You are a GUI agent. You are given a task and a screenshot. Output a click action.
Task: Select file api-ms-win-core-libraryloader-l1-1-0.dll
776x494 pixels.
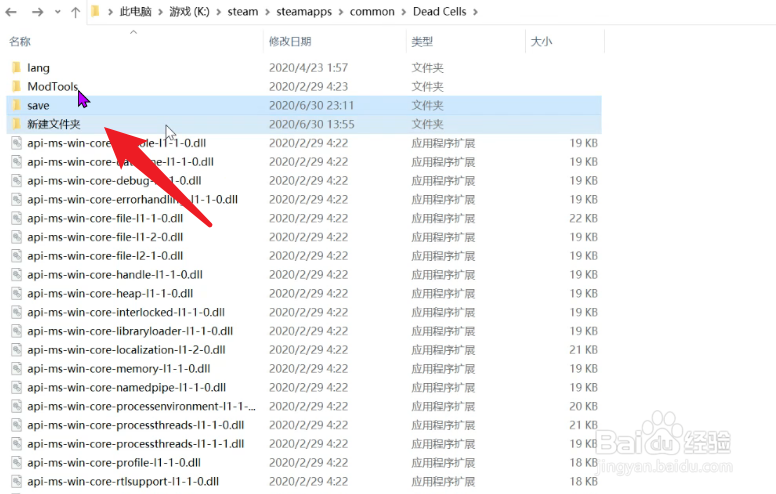click(x=130, y=331)
